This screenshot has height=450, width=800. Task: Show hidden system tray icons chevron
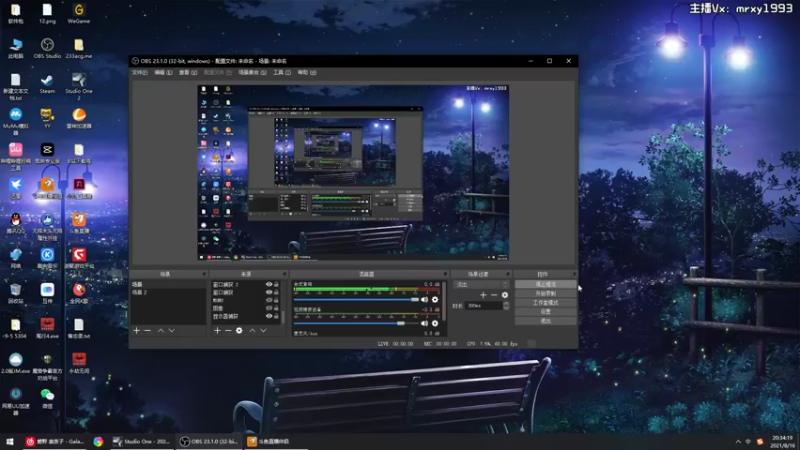coord(738,442)
